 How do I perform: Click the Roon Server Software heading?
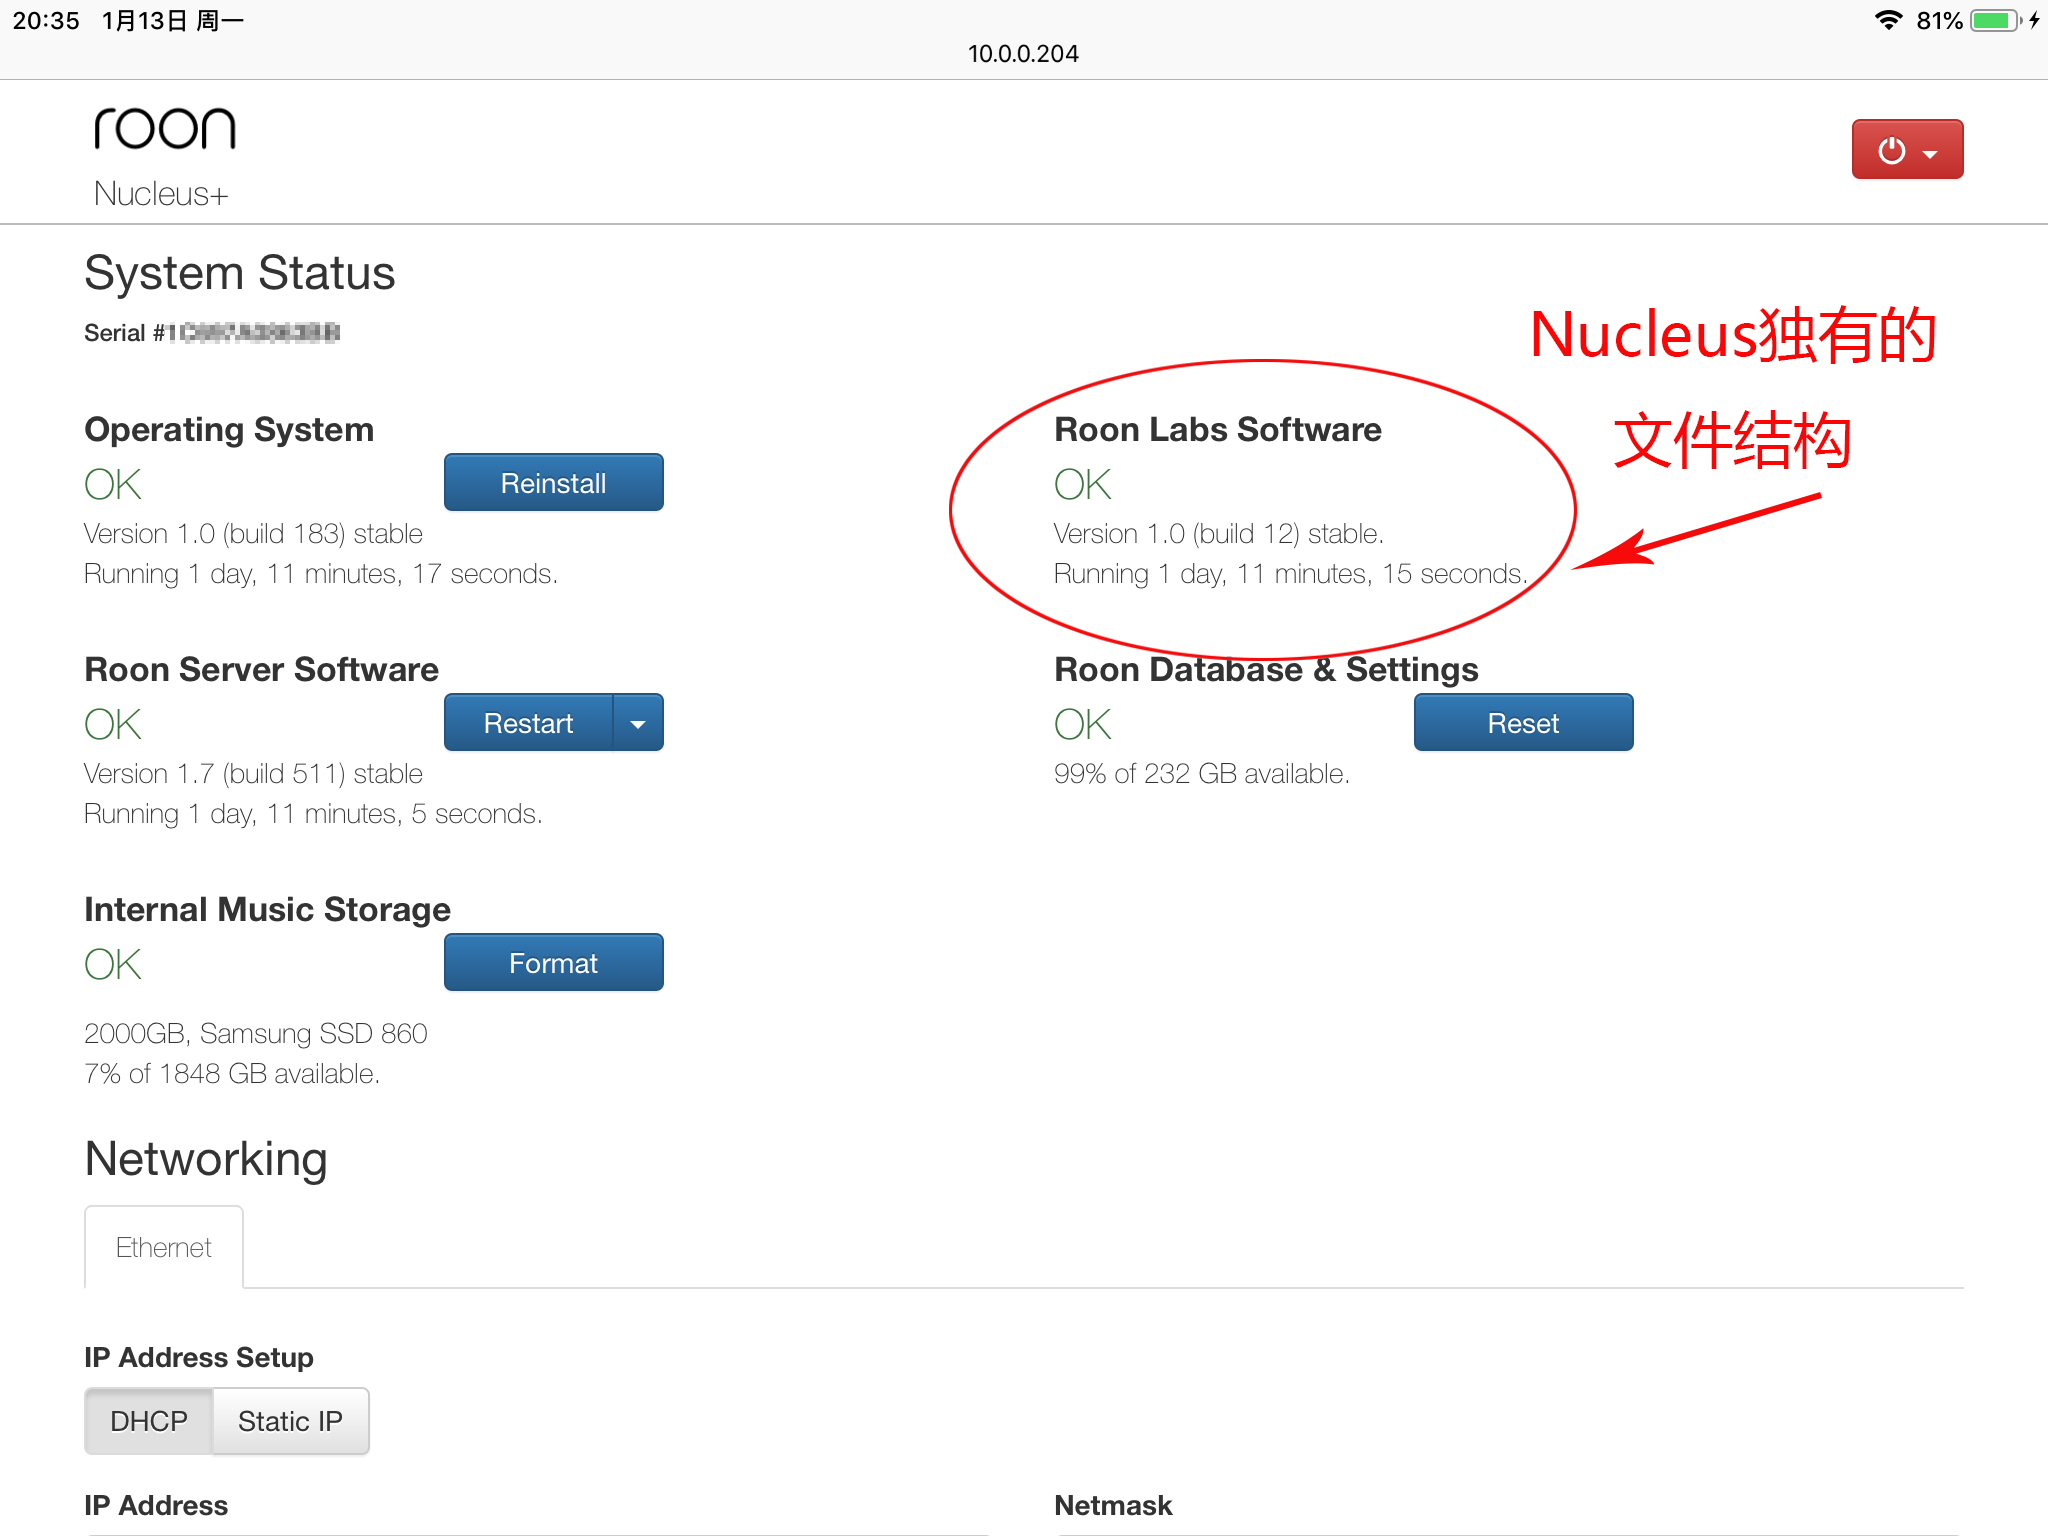click(x=262, y=669)
